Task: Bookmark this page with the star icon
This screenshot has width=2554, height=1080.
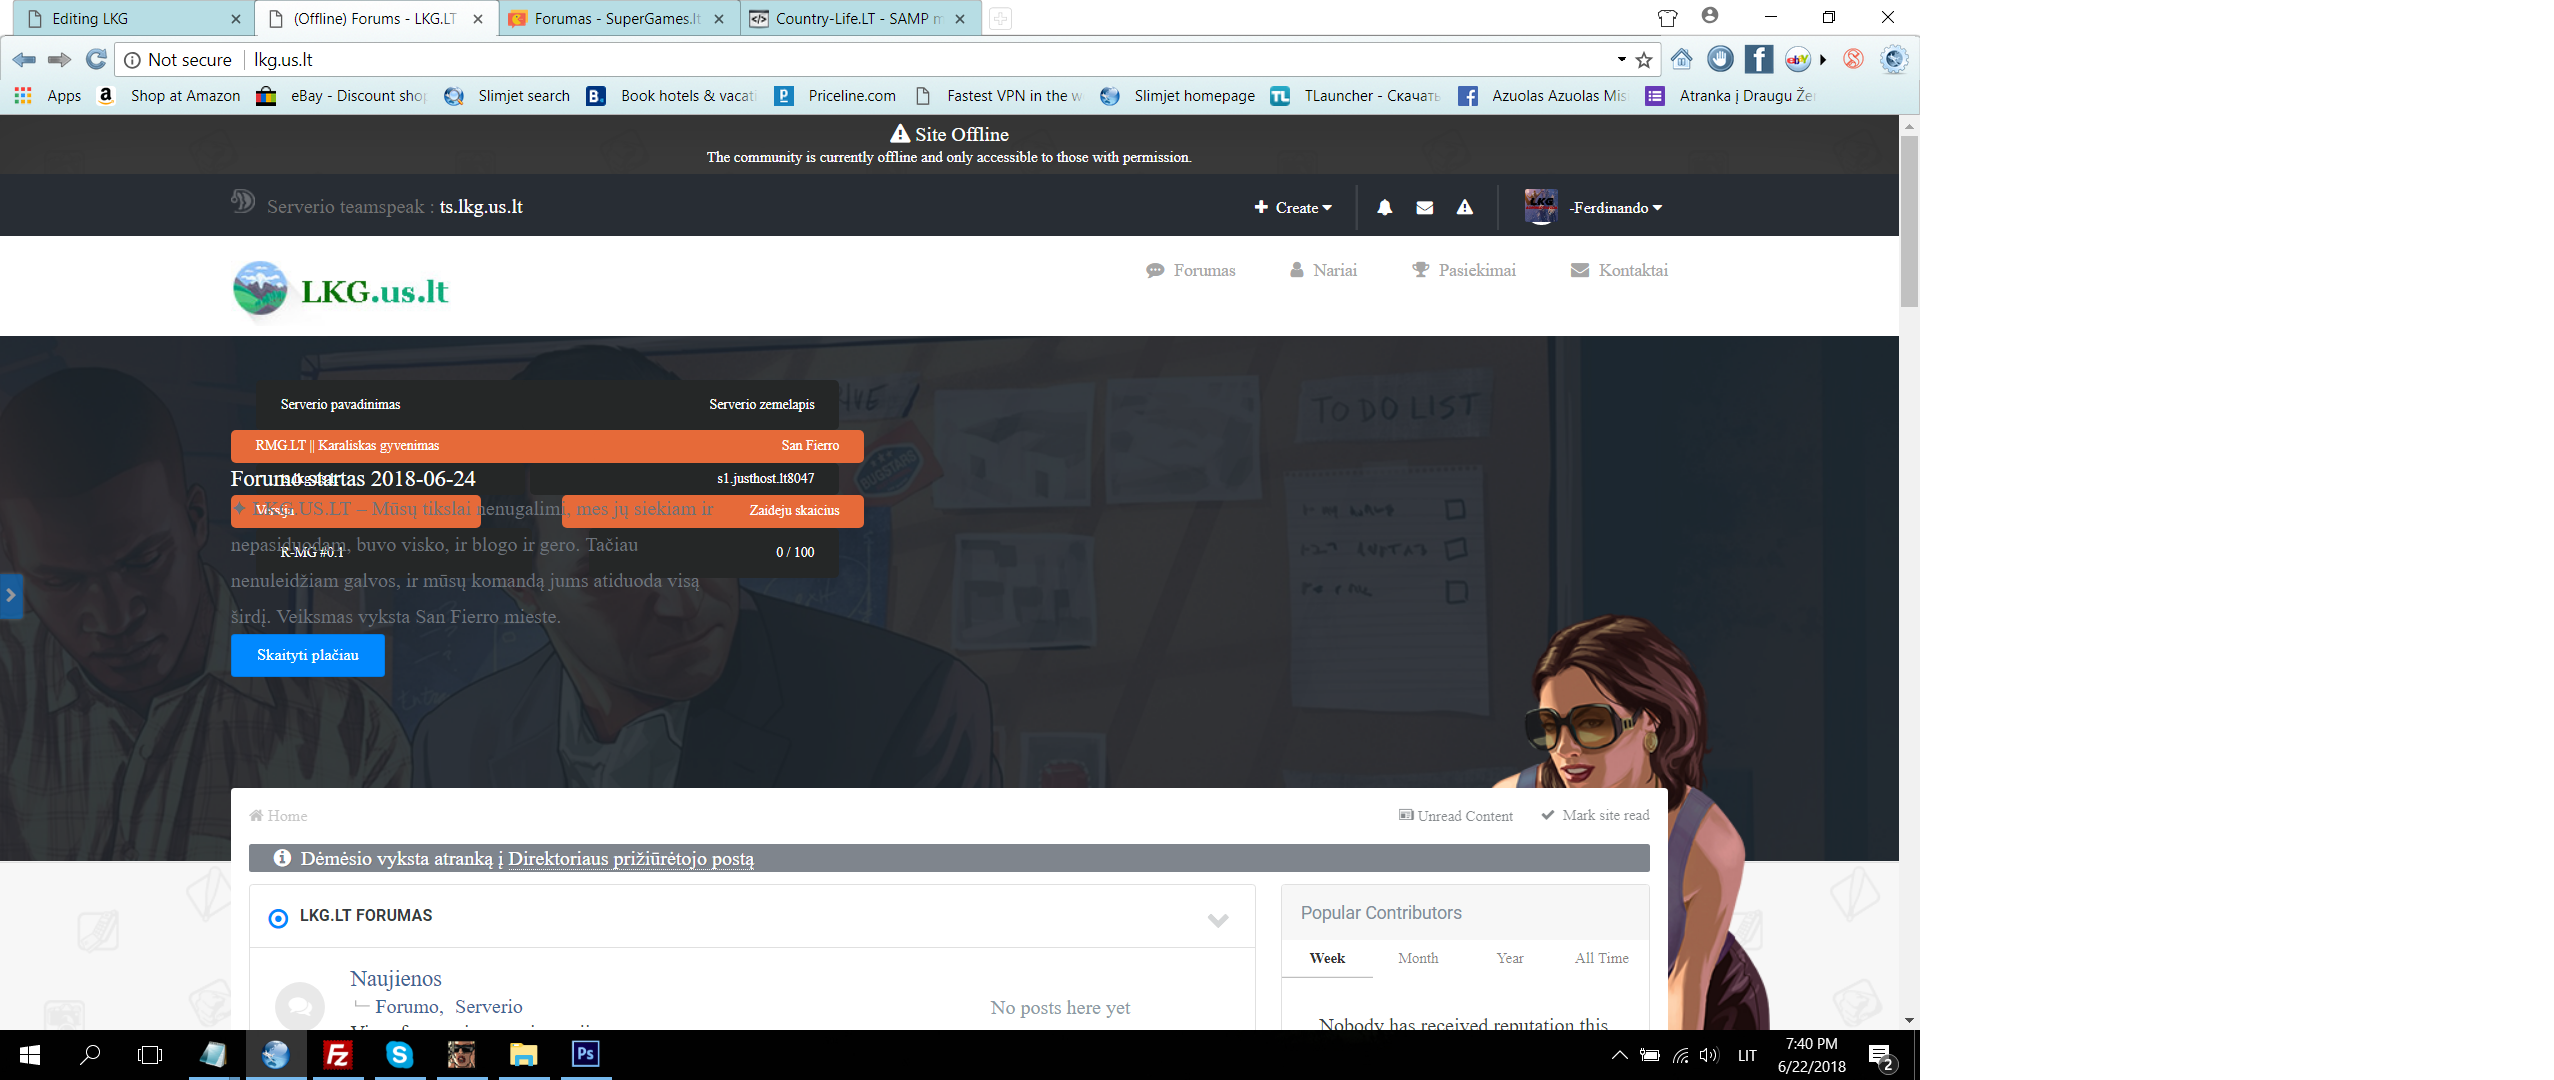Action: click(1644, 60)
